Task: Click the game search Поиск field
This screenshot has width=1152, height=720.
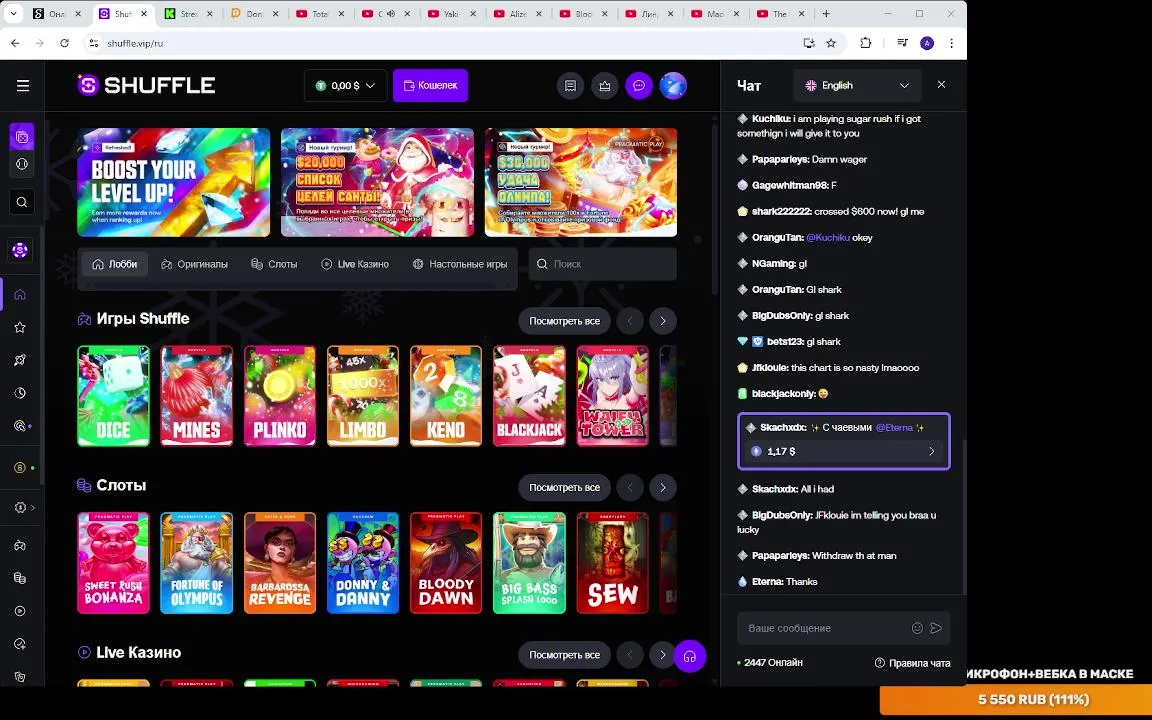Action: [602, 264]
